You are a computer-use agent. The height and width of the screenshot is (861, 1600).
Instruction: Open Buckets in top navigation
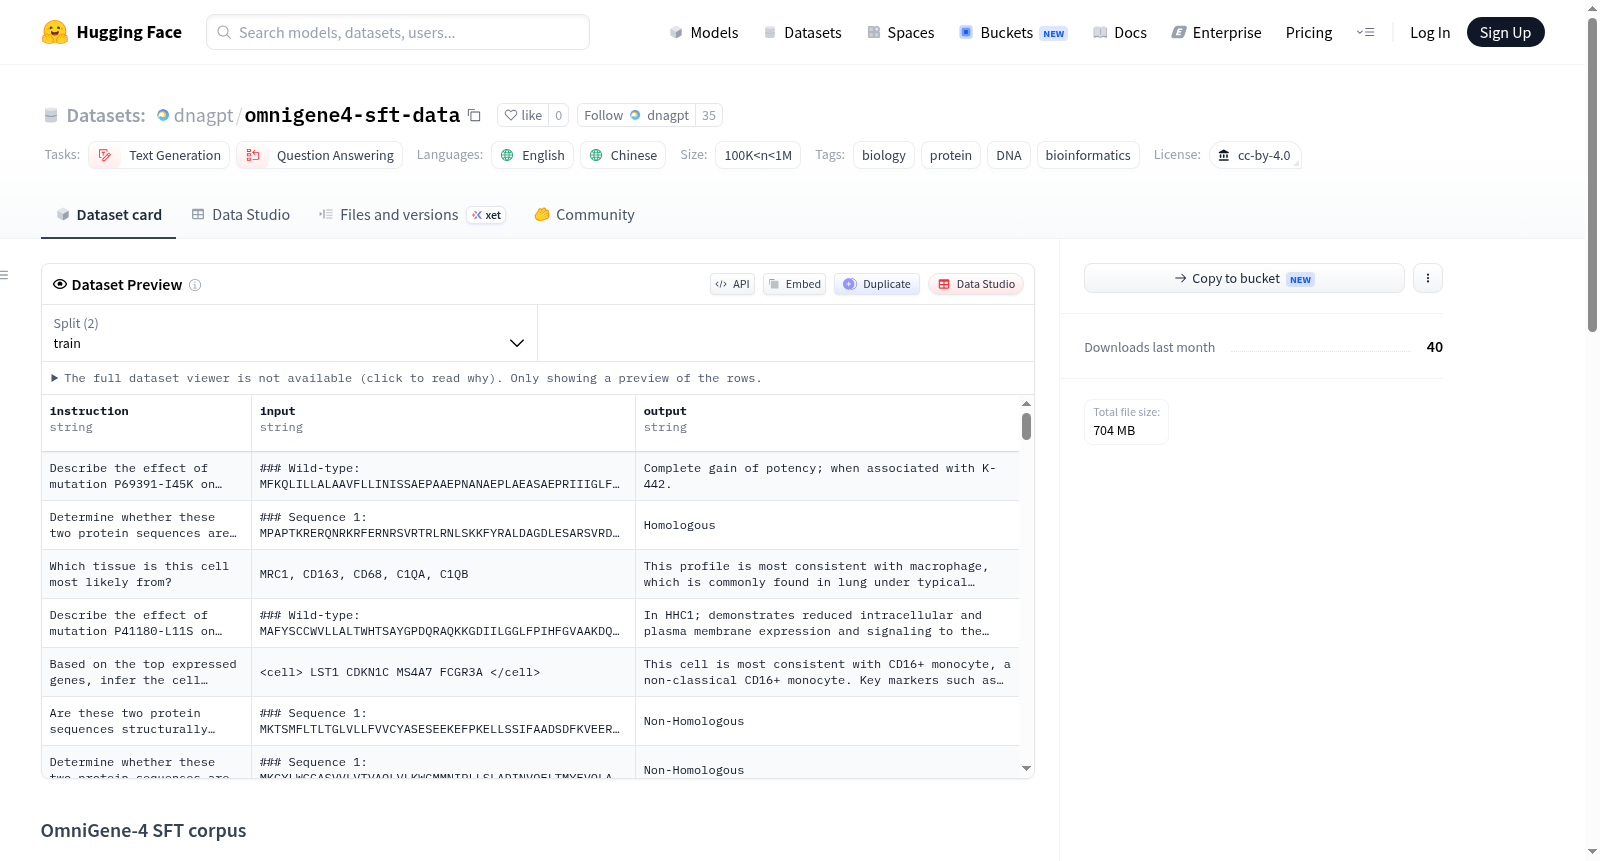[x=1013, y=32]
